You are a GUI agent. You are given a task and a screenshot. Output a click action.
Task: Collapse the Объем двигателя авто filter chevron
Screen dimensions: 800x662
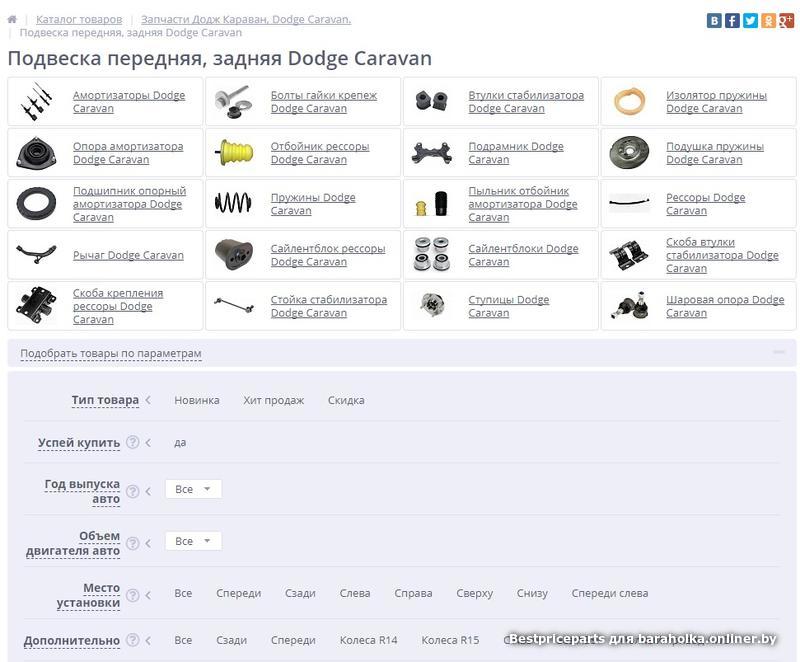tap(148, 543)
